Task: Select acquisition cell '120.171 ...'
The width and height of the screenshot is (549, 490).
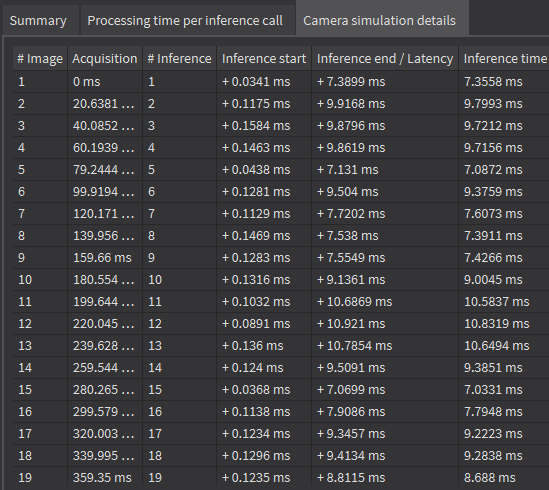Action: 105,214
